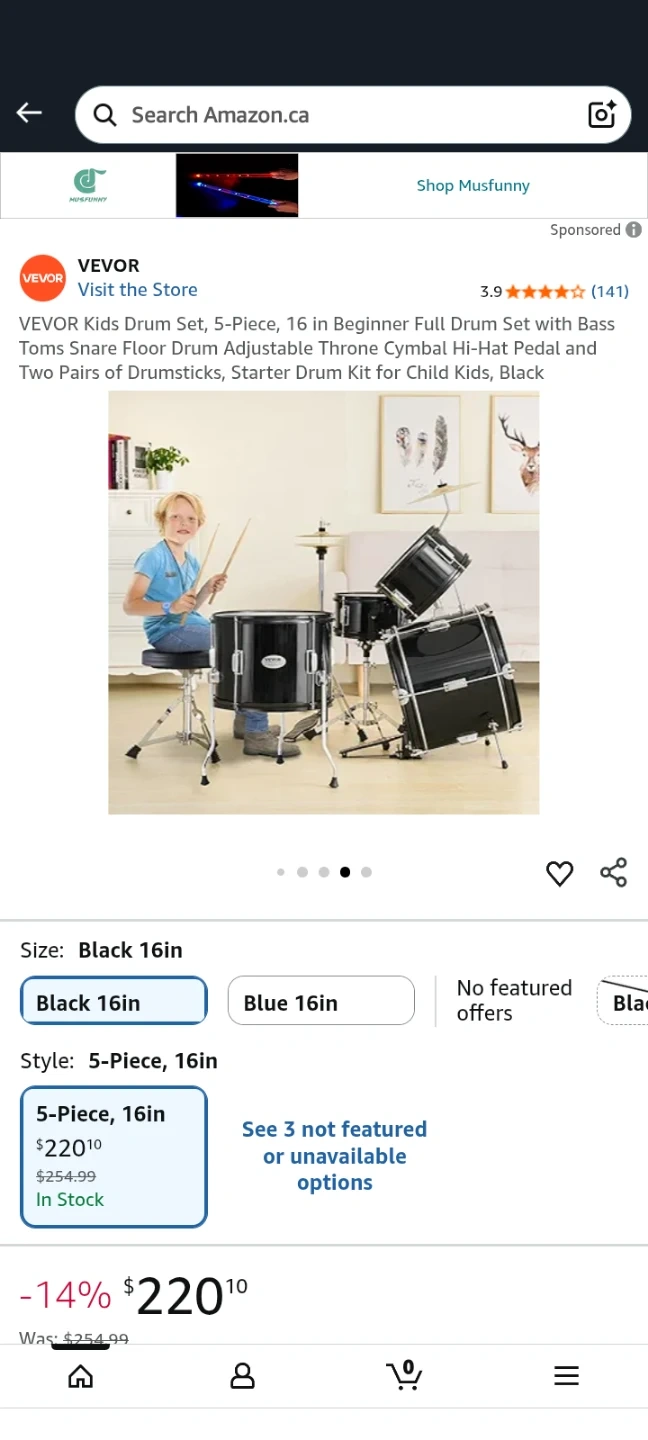
Task: Tap Shop Musfunny sponsored banner link
Action: 473,185
